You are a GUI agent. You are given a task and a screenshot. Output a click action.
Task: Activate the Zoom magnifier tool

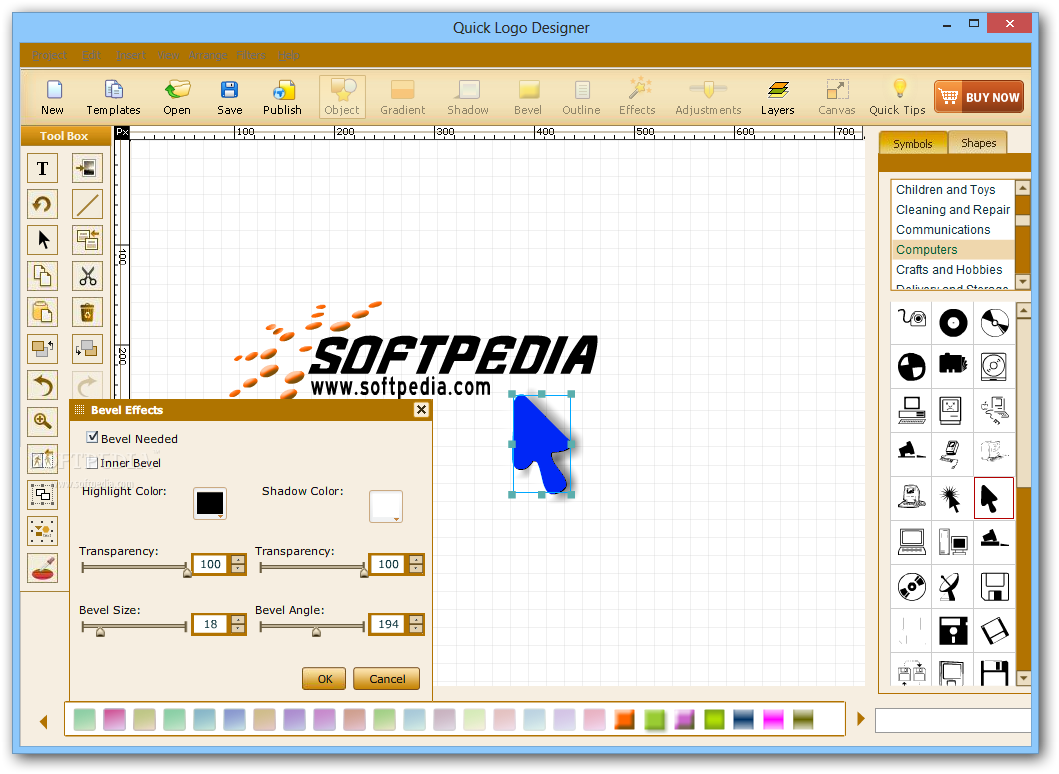click(43, 421)
